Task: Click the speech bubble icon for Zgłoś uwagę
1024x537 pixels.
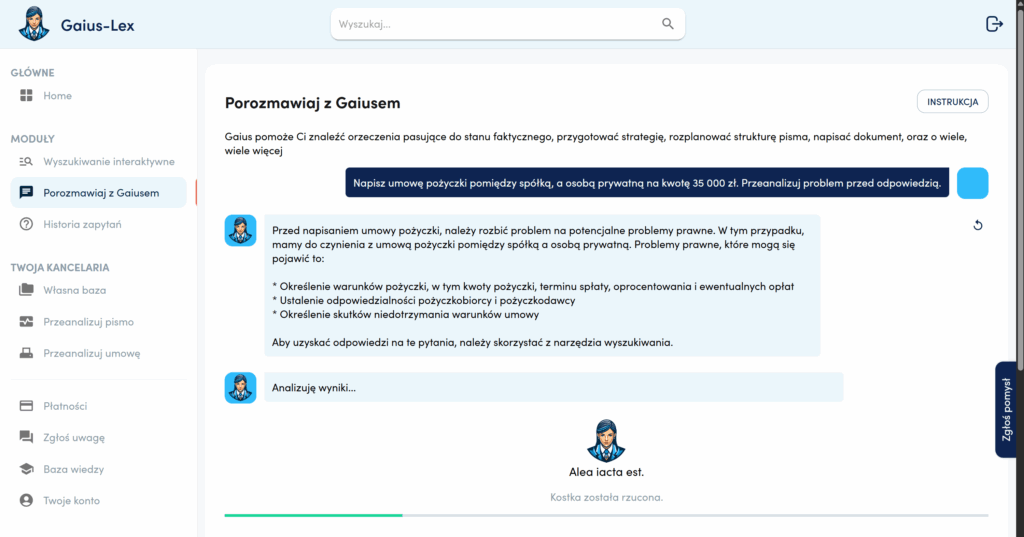Action: [26, 437]
